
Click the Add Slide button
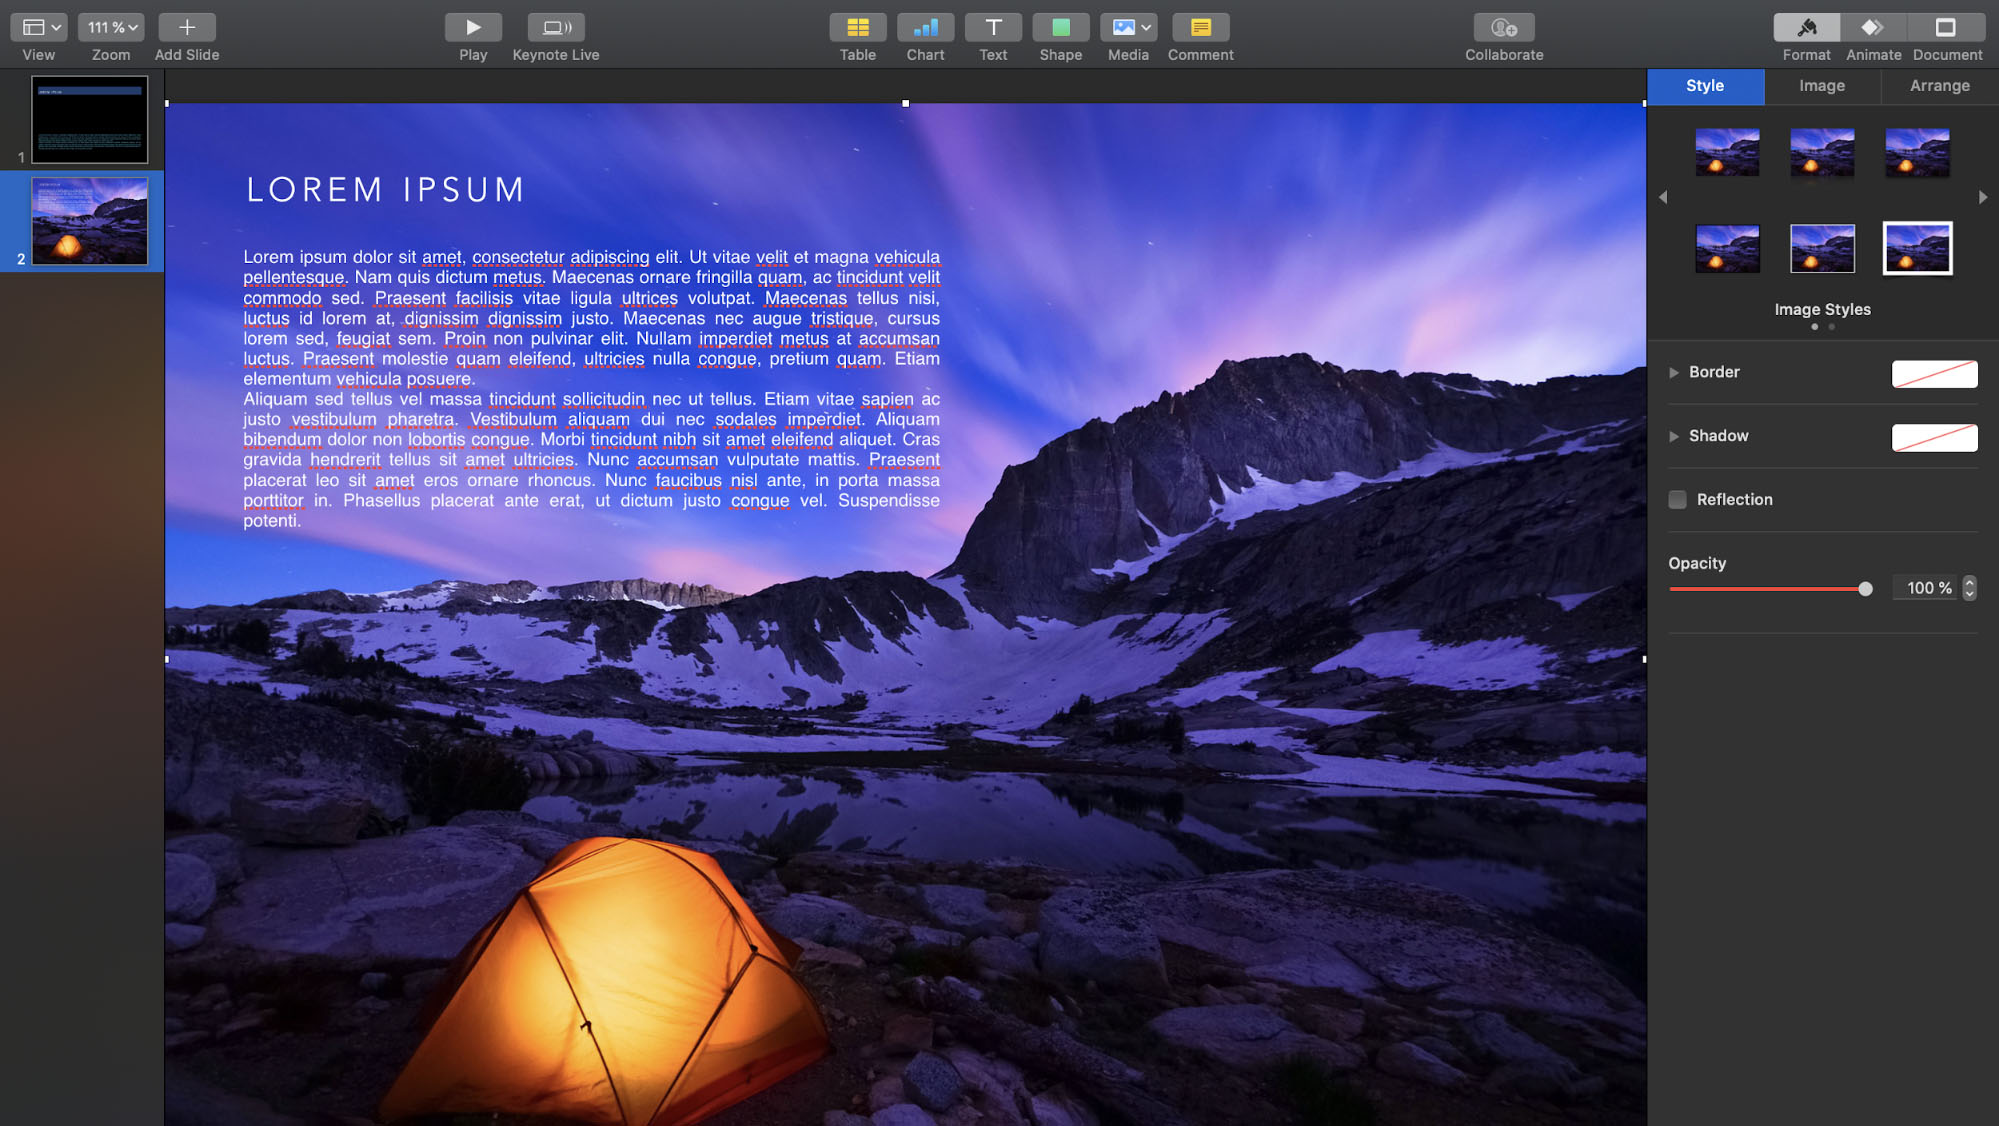point(187,27)
